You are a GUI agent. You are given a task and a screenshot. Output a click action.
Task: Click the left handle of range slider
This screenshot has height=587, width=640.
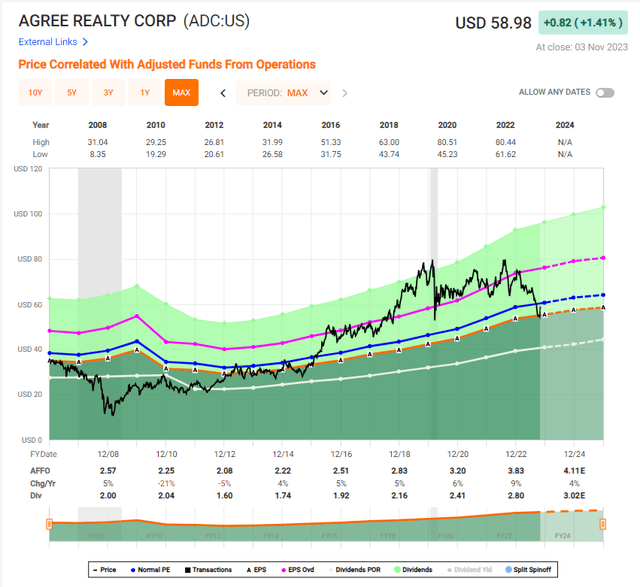49,523
